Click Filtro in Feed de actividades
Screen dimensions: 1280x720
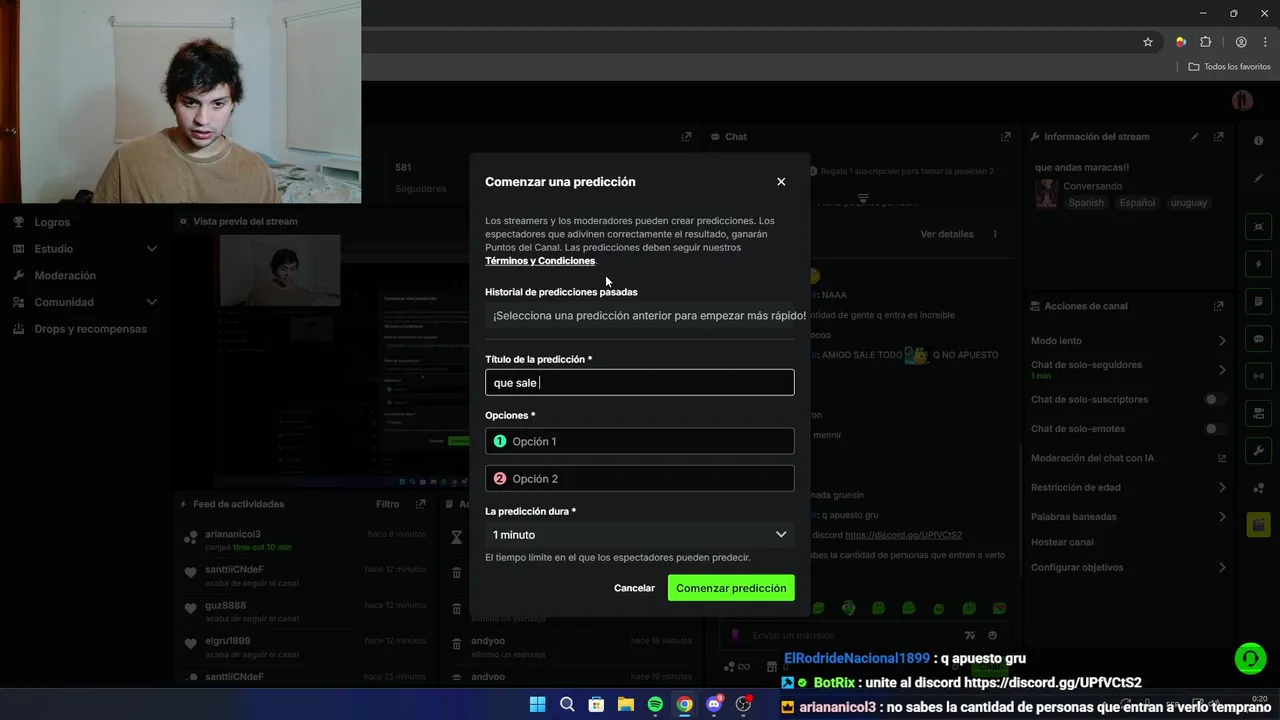(x=387, y=505)
